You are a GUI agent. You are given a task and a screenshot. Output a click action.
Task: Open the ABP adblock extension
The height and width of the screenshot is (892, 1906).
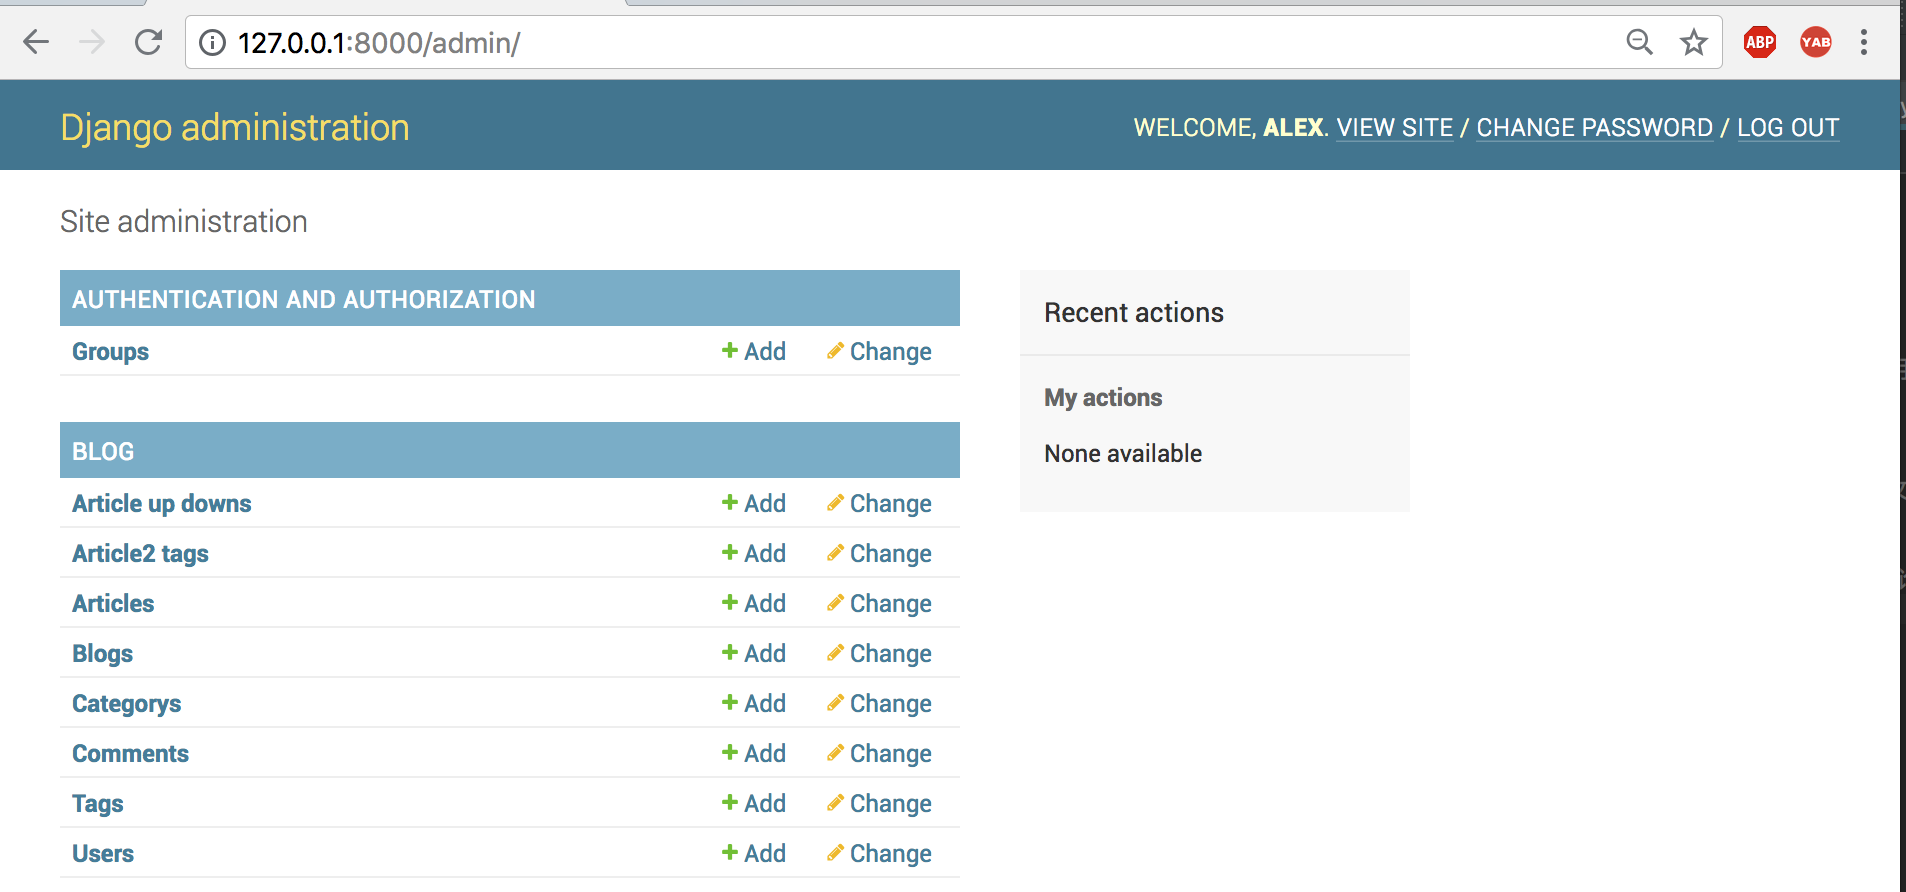[x=1760, y=42]
